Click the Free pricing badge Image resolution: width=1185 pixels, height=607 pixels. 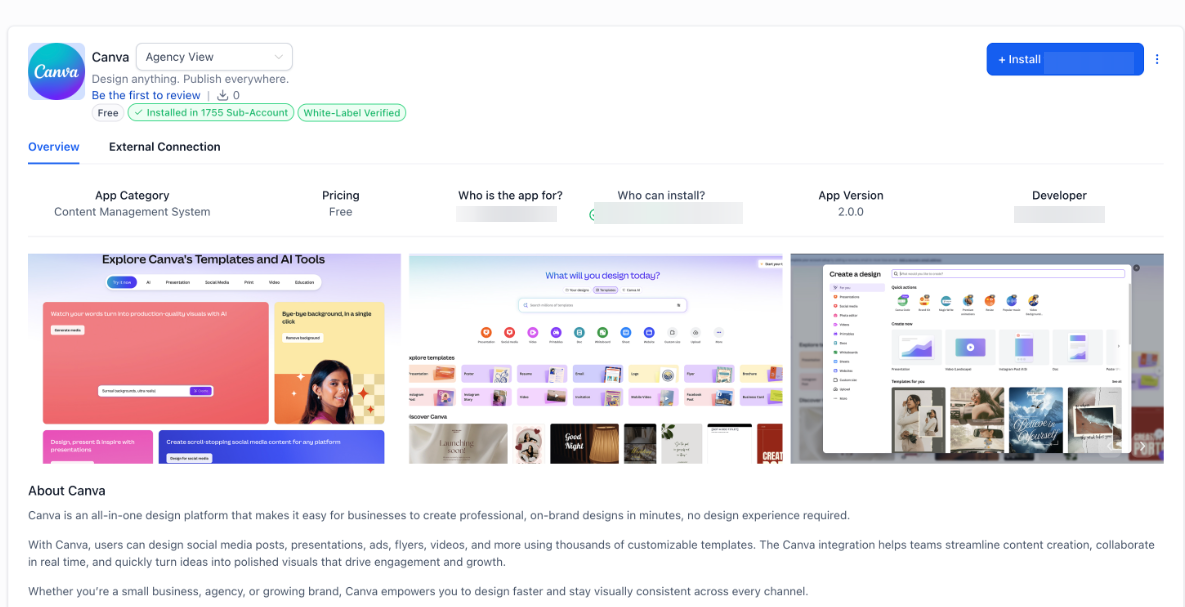coord(108,113)
